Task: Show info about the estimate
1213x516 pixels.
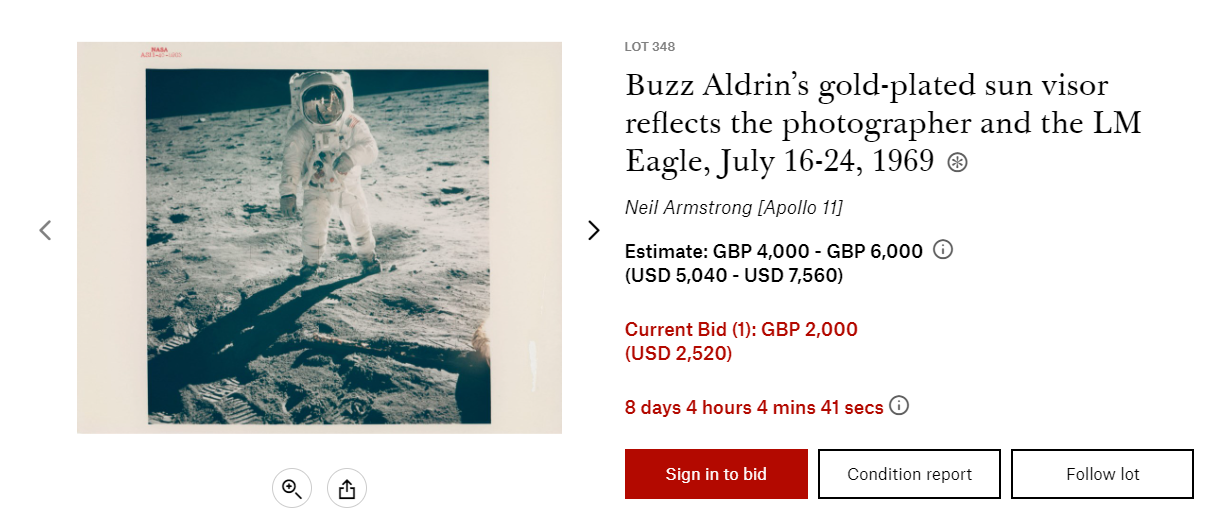Action: click(x=942, y=250)
